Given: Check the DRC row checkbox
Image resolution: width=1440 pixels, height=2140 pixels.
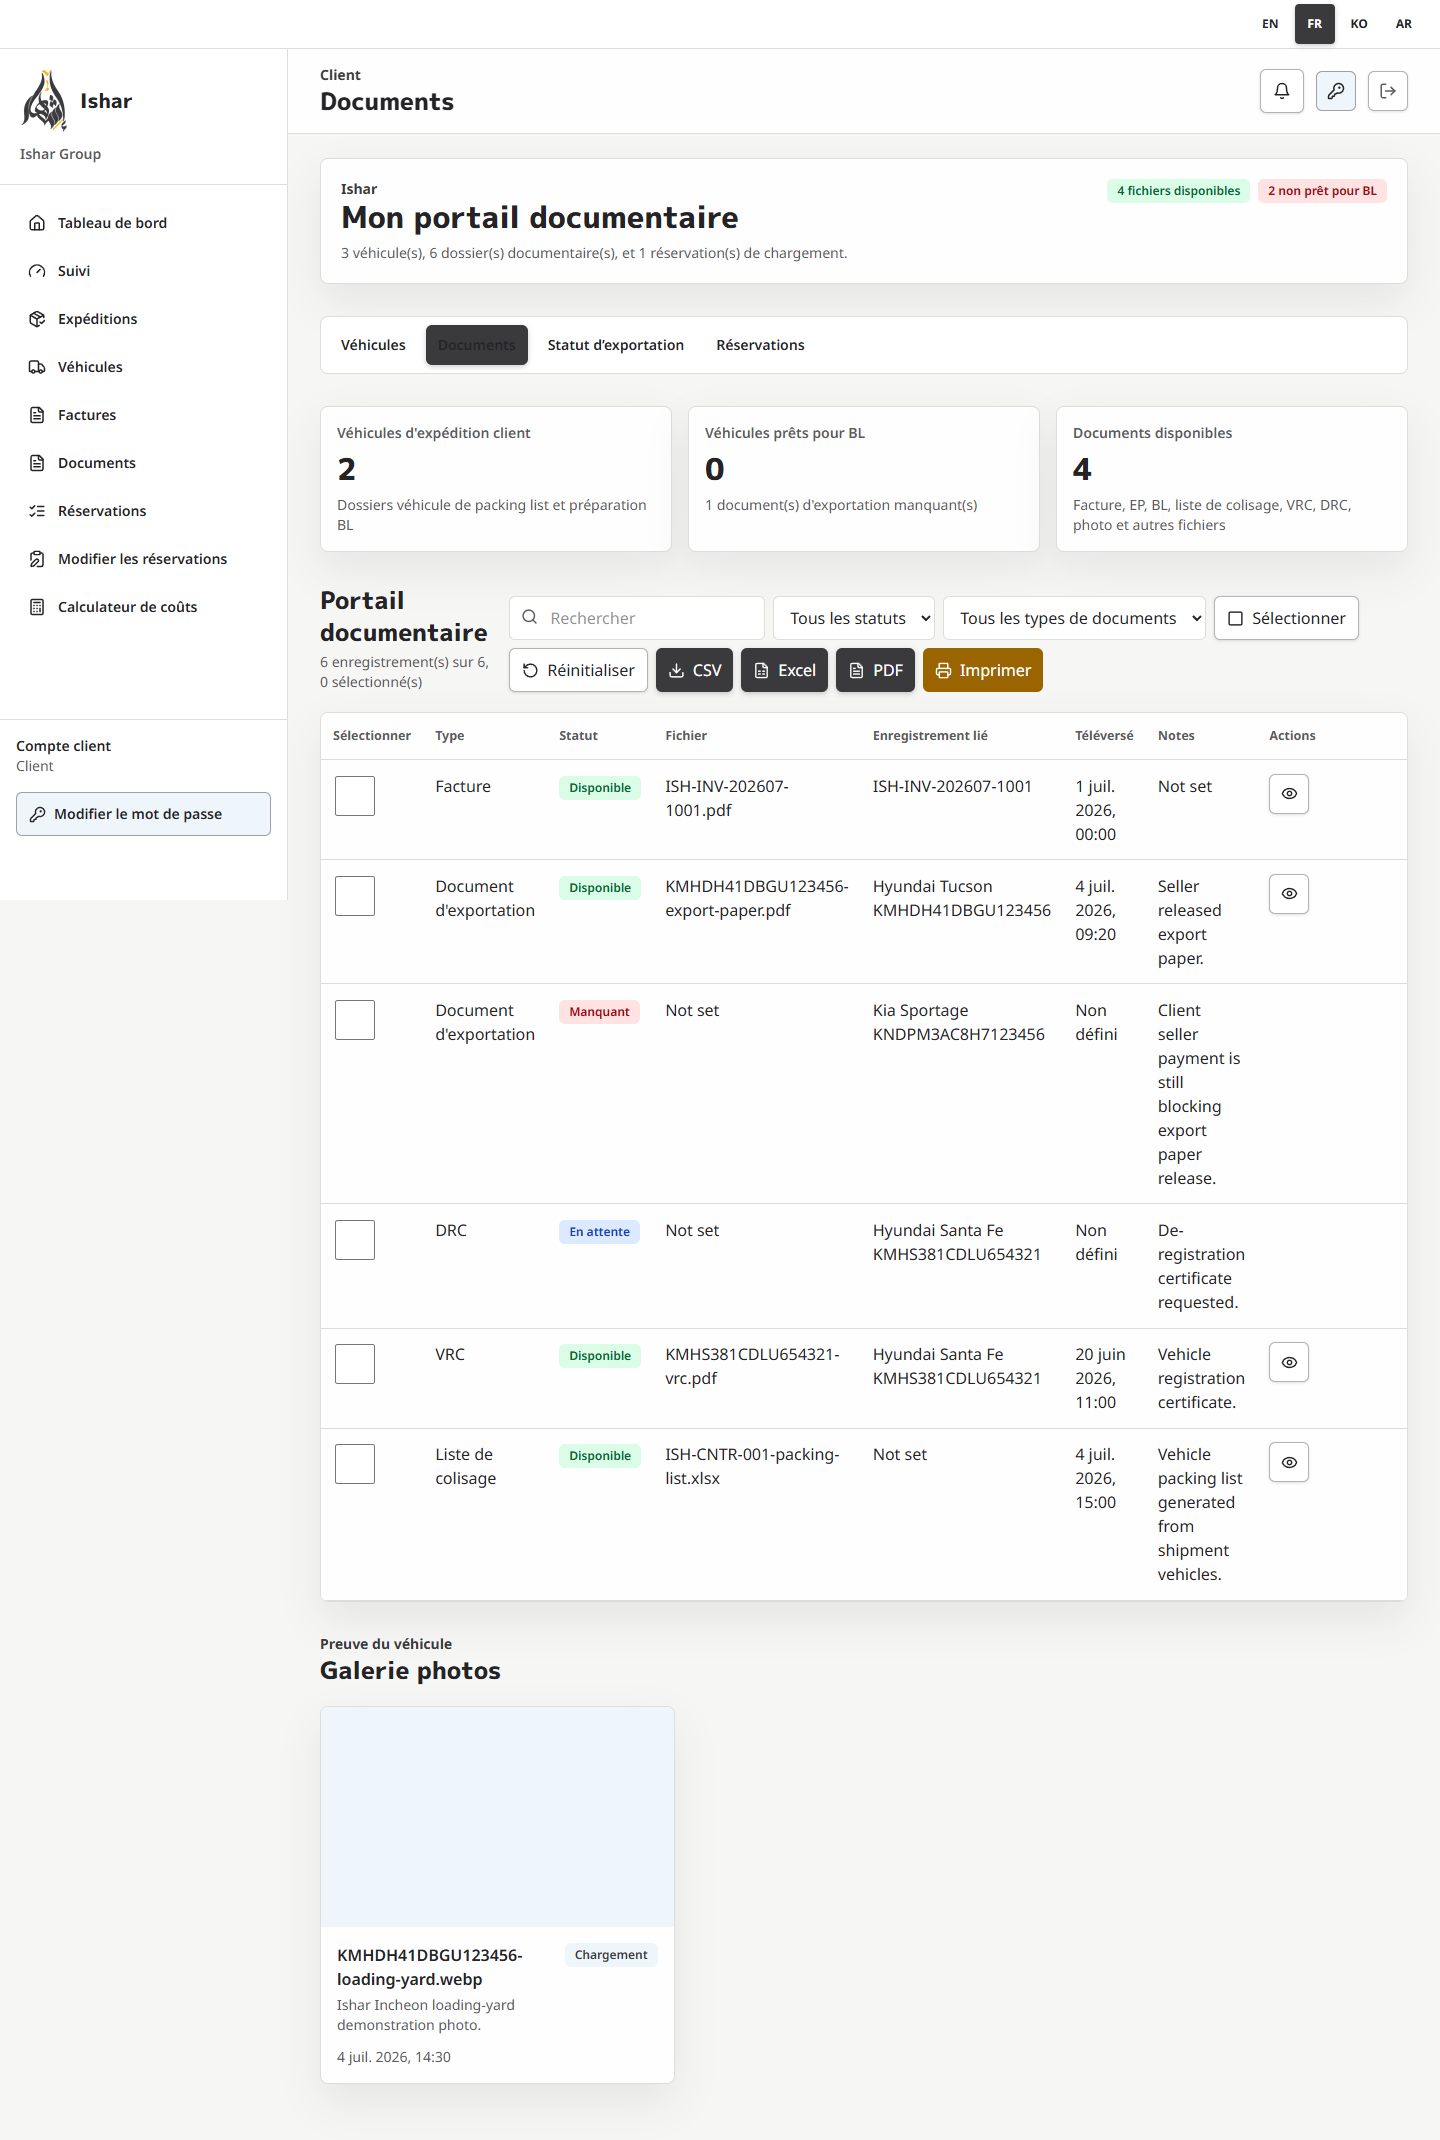Looking at the screenshot, I should click(355, 1240).
